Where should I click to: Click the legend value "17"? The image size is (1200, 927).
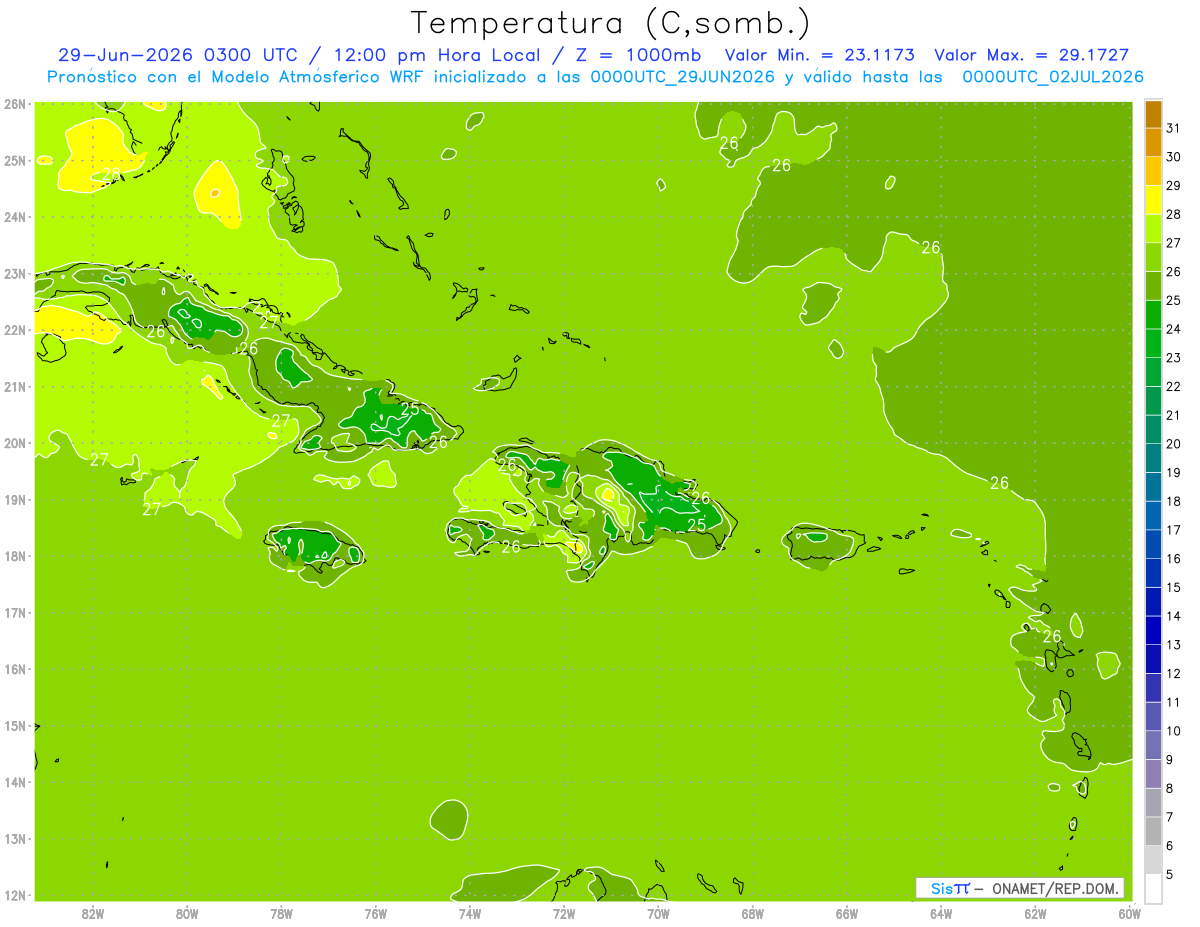click(1174, 530)
